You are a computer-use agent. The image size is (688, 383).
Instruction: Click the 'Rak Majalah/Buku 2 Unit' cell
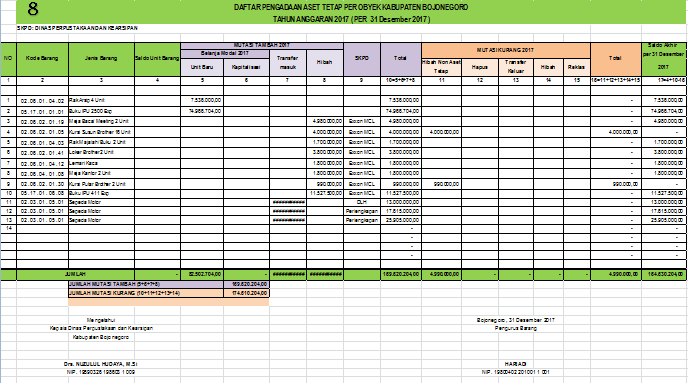click(101, 142)
